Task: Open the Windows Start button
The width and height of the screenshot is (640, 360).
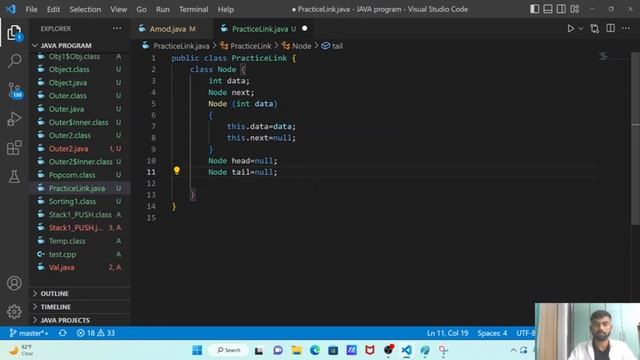Action: (x=197, y=350)
